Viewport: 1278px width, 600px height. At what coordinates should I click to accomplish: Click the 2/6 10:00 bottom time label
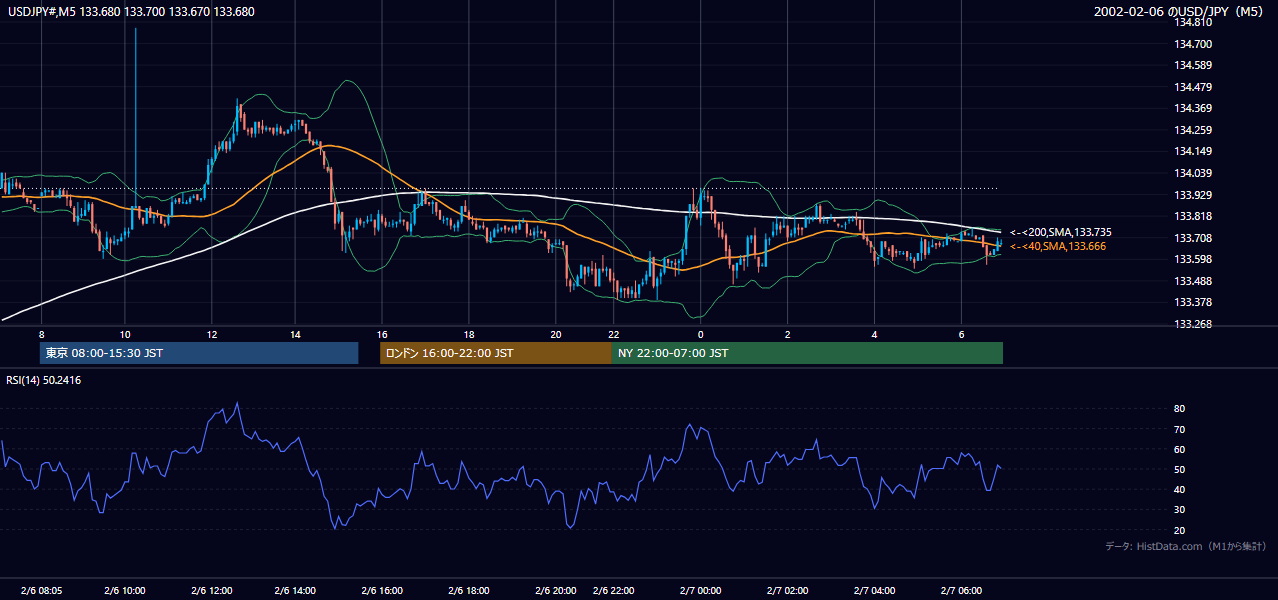pyautogui.click(x=125, y=591)
